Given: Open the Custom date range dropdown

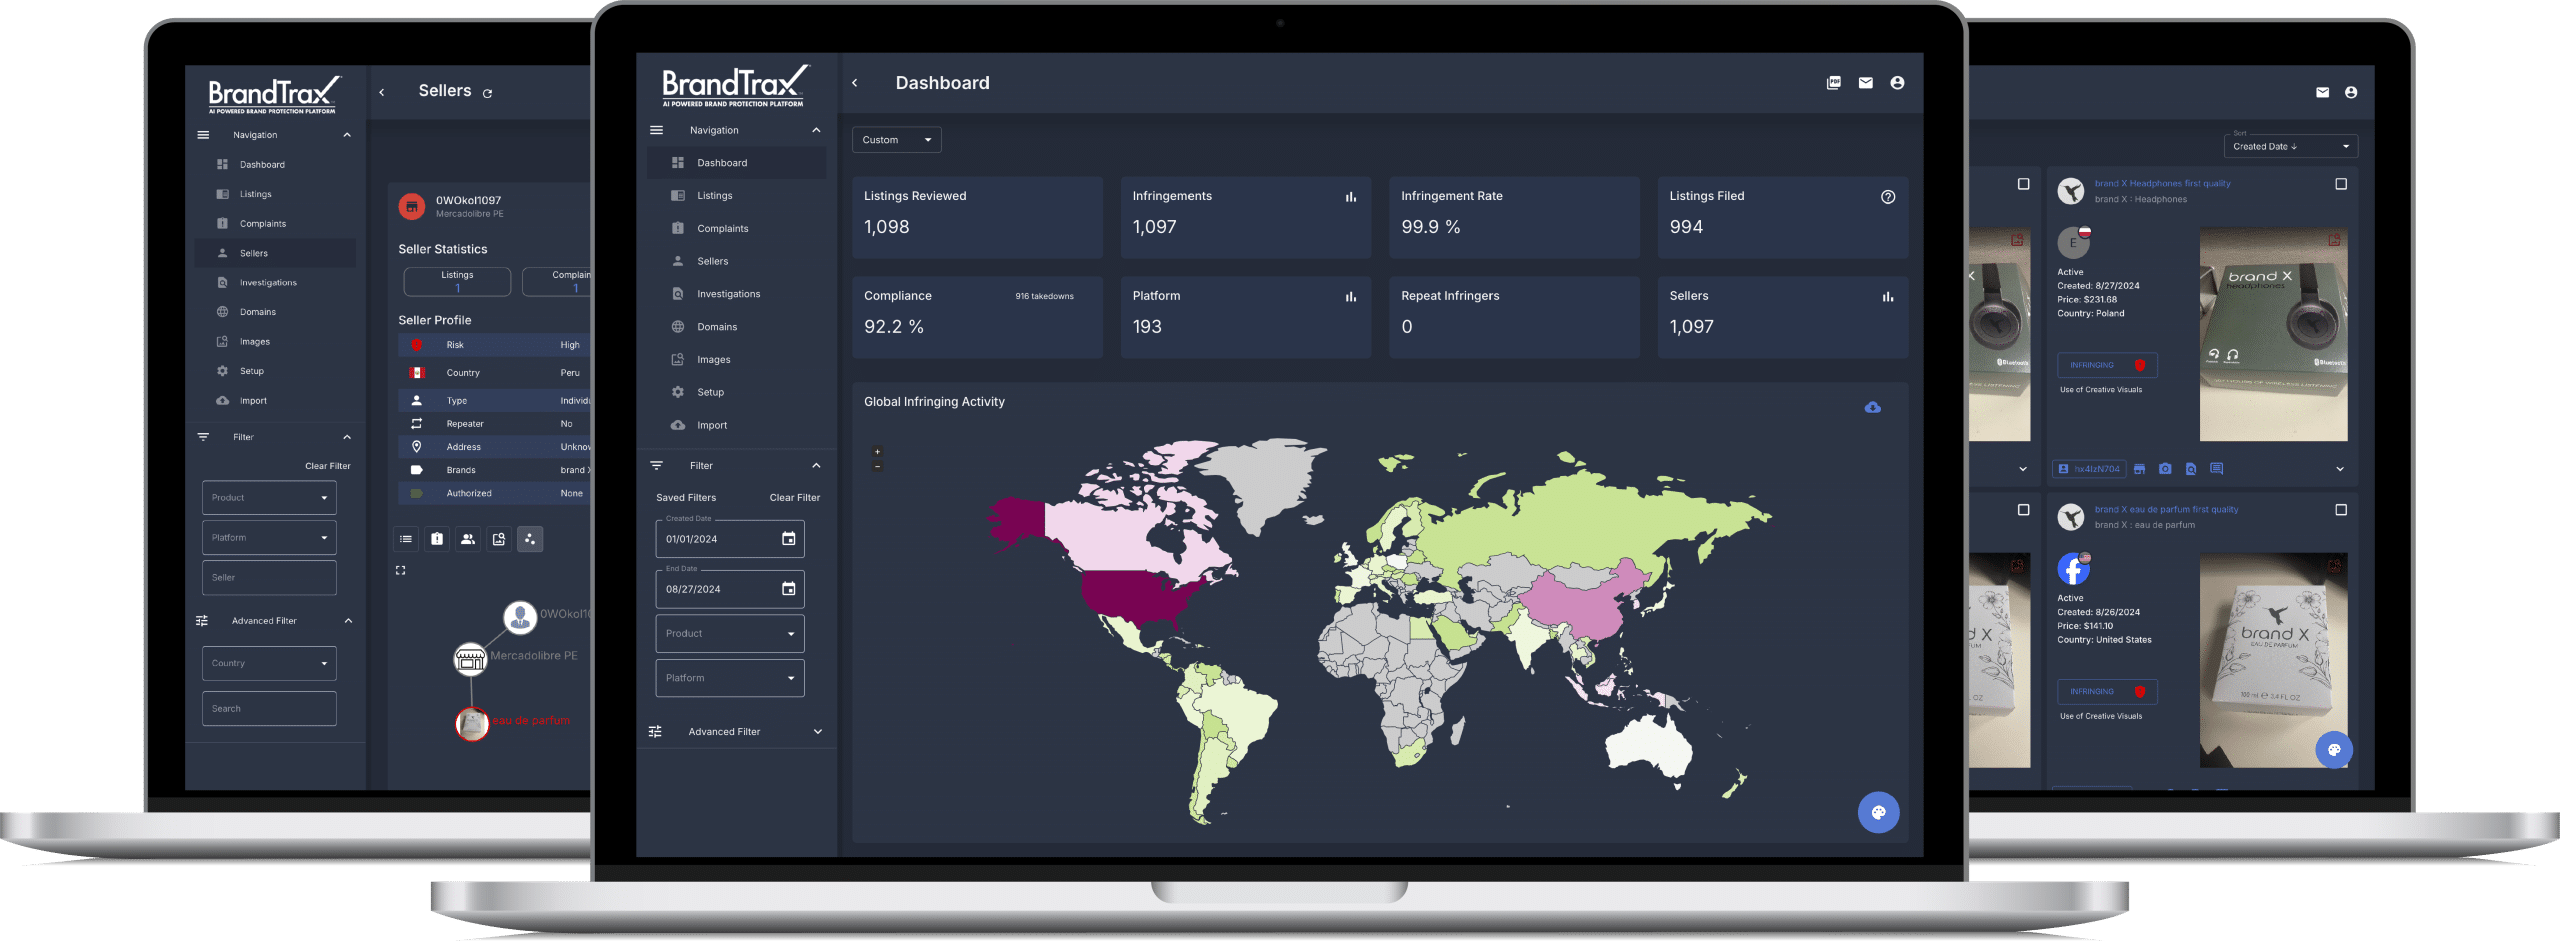Looking at the screenshot, I should pos(896,140).
